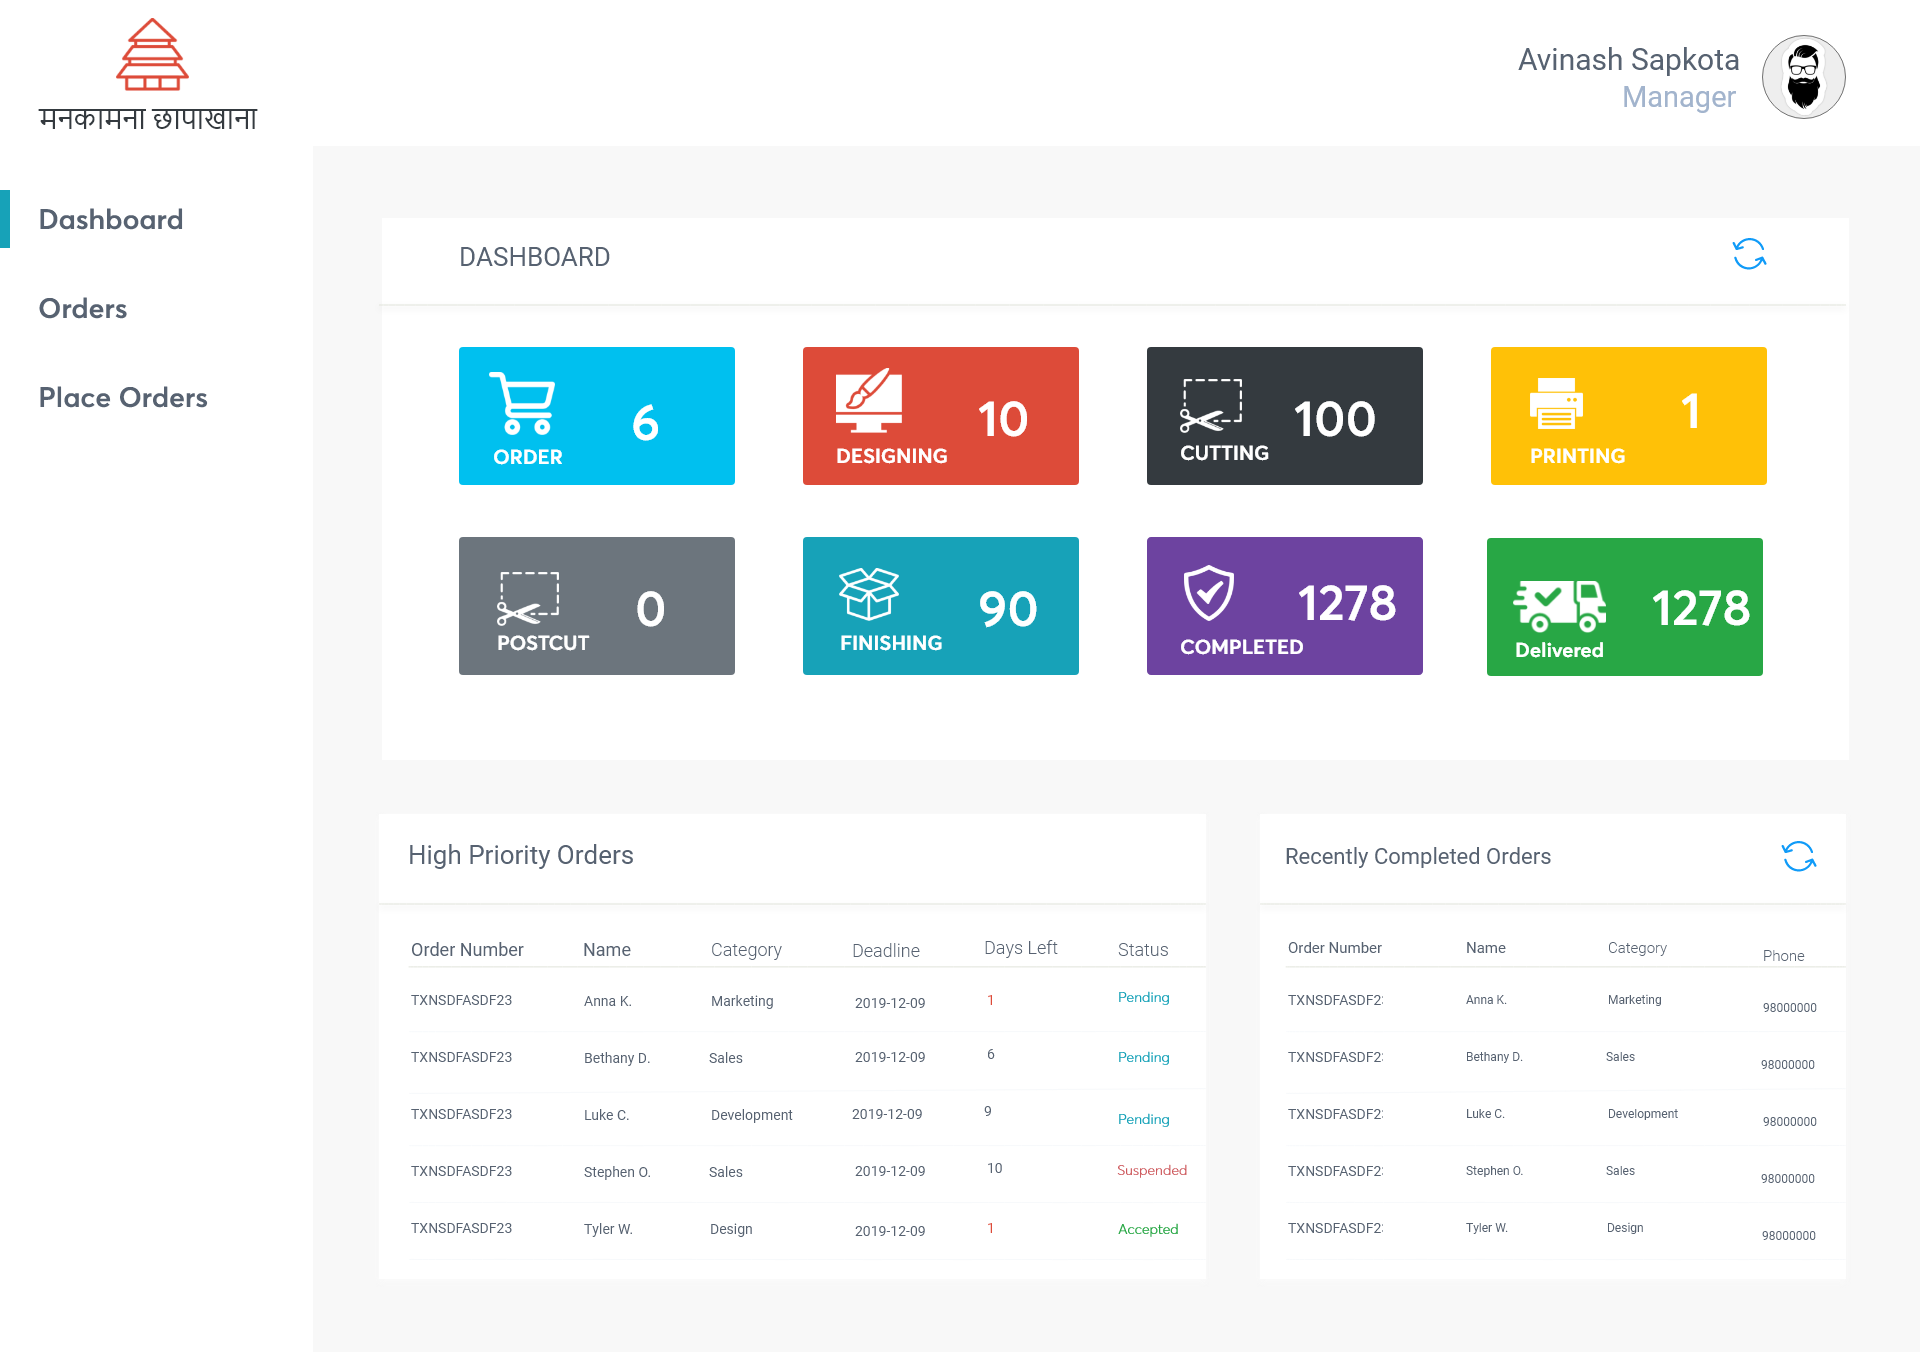Click the Delivered truck icon
This screenshot has height=1352, width=1920.
click(1559, 605)
